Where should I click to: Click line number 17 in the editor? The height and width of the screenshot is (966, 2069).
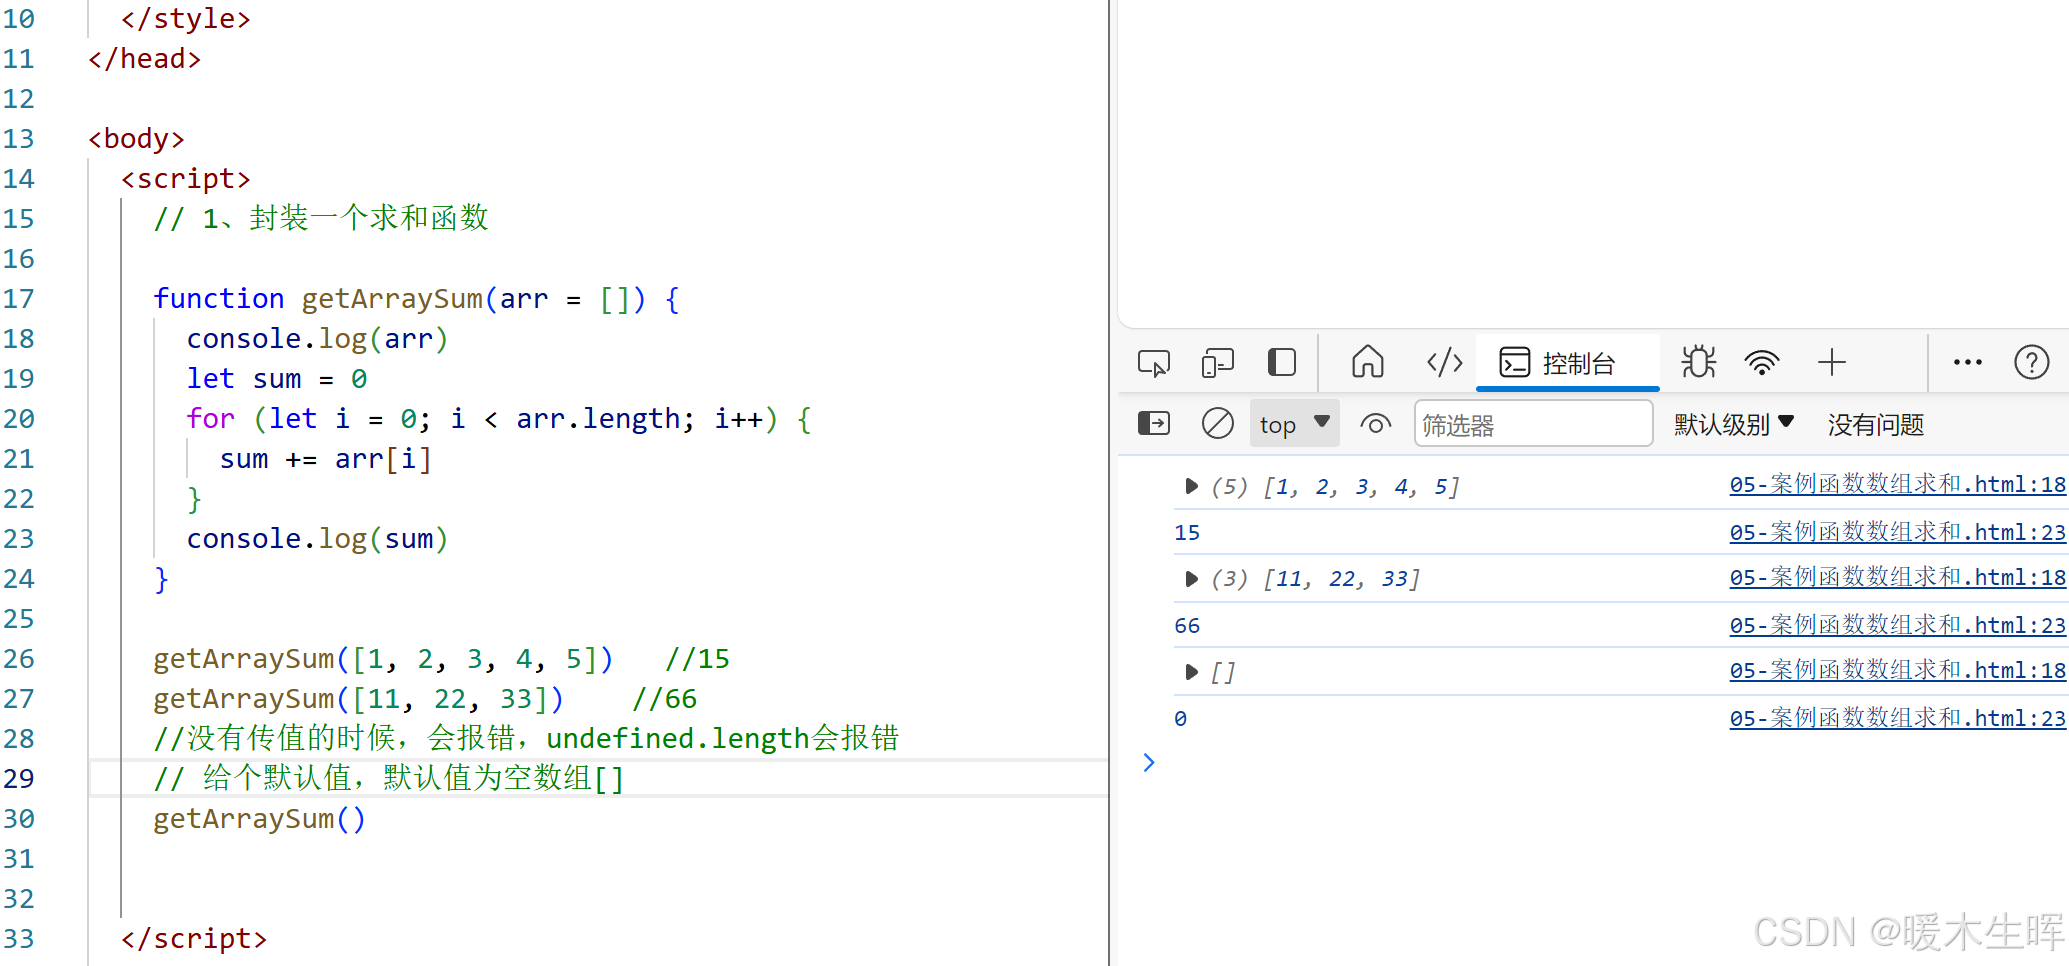(x=19, y=299)
